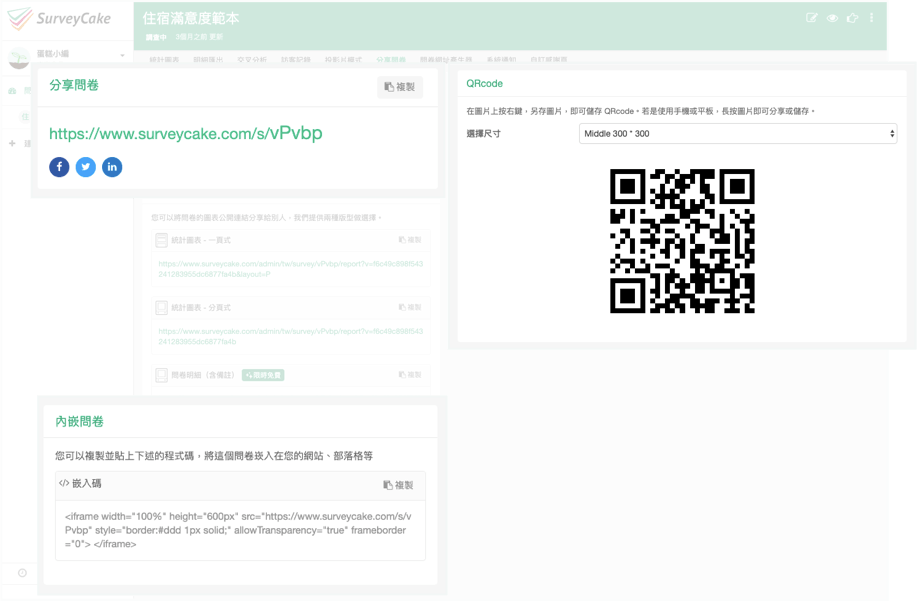The height and width of the screenshot is (601, 917).
Task: Click the 調查中 status label
Action: coord(156,37)
